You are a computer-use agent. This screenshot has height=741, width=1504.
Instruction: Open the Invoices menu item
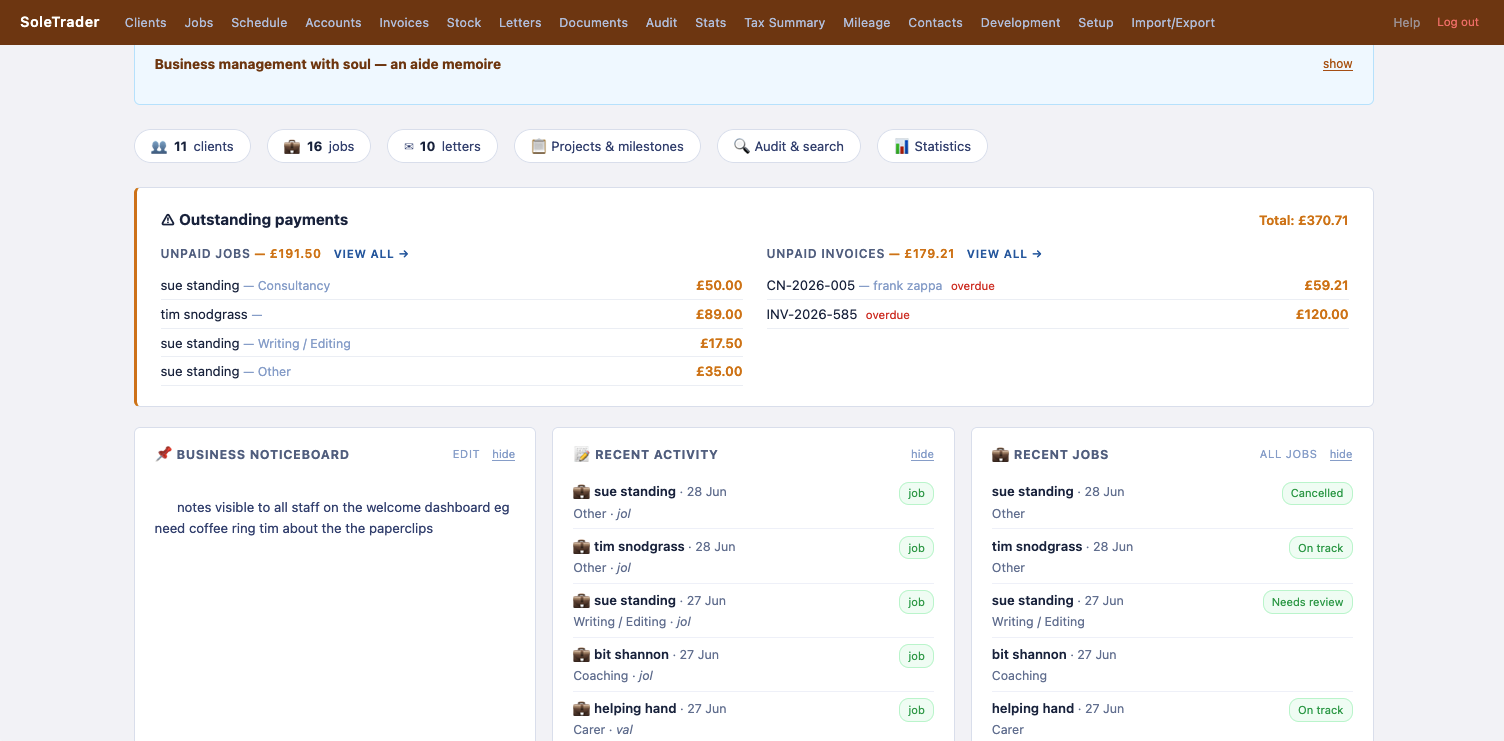(404, 22)
